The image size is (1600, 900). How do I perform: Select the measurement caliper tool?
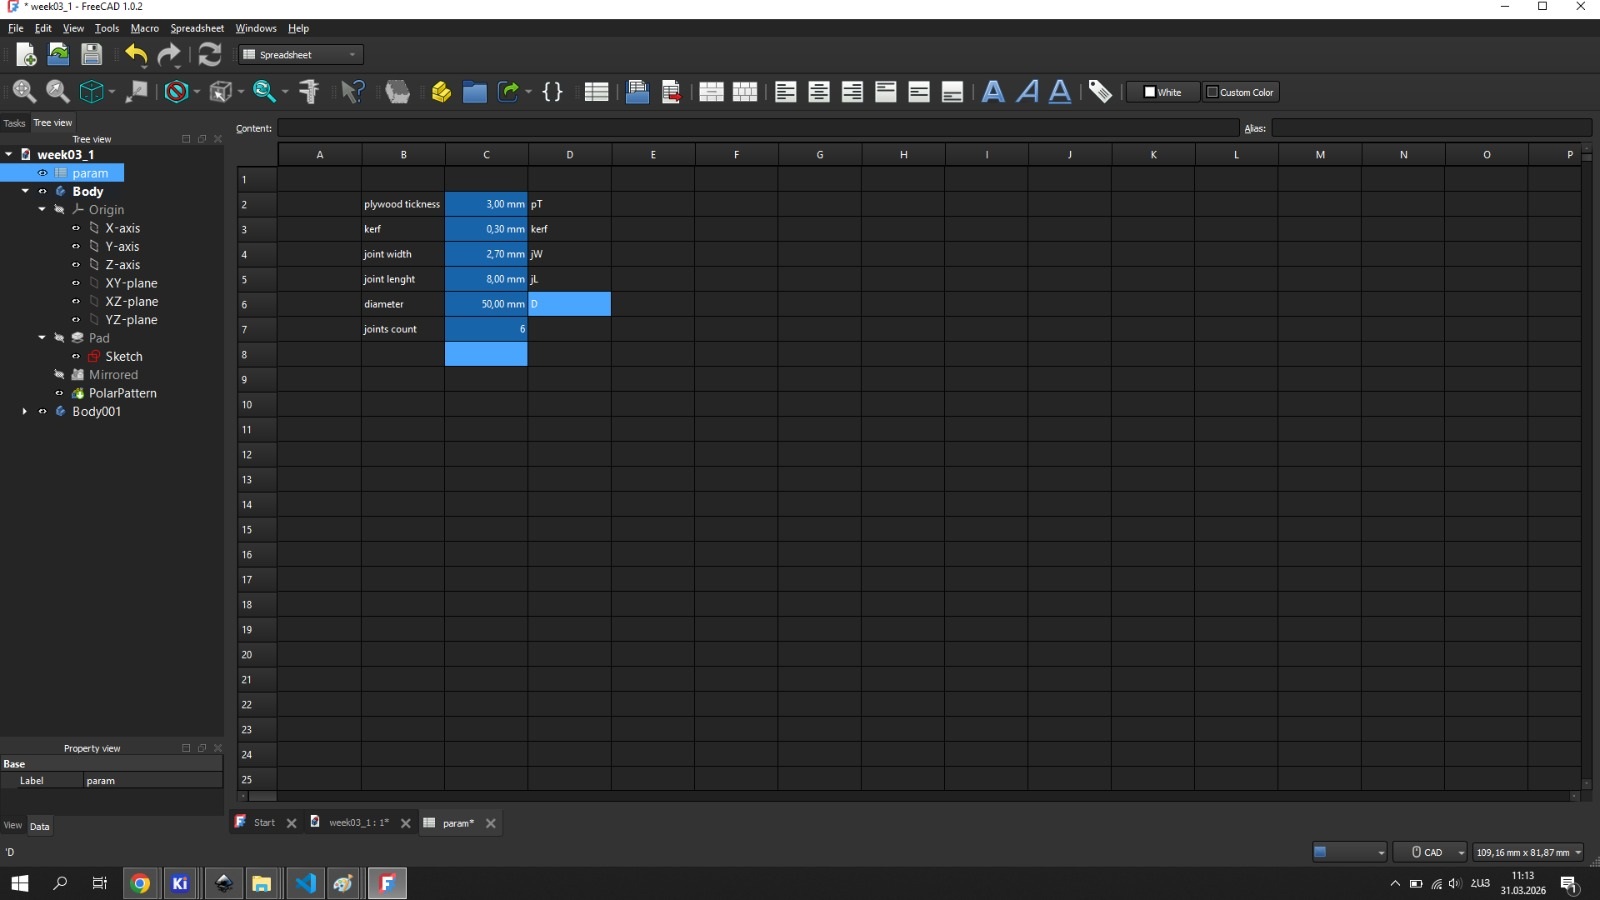[310, 92]
